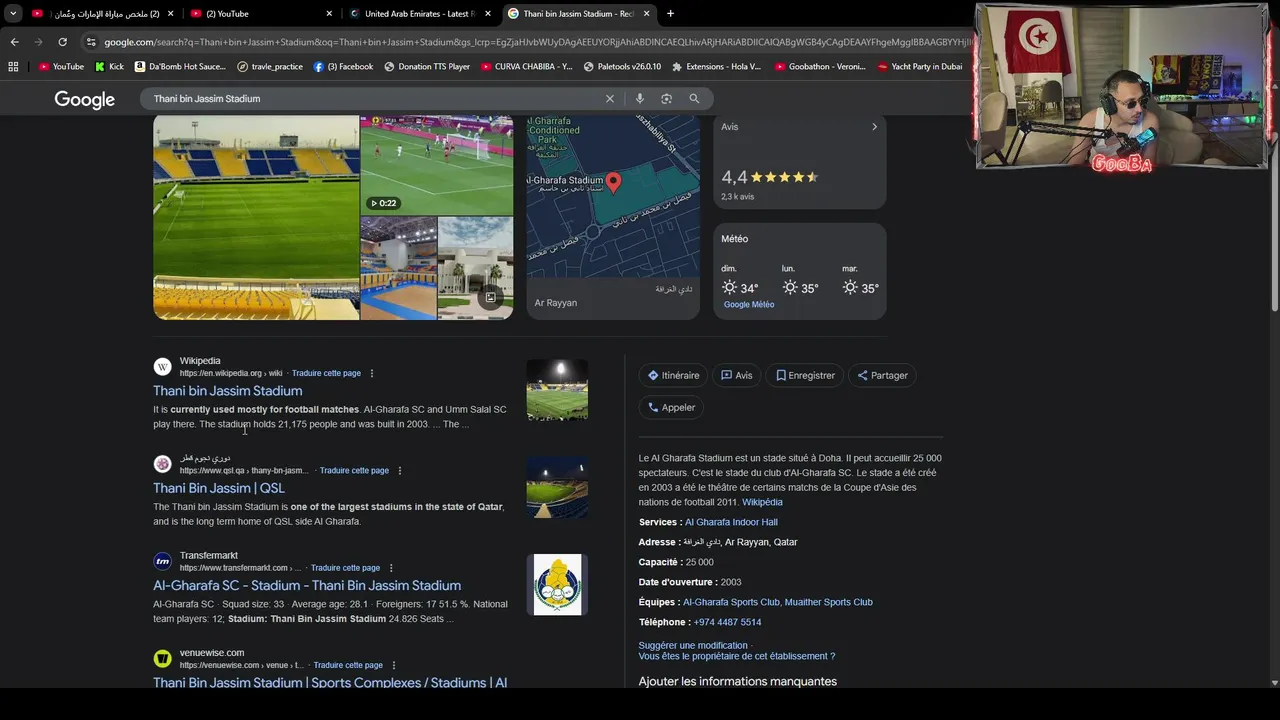Open the Paletools v26.0.10 bookmark
Image resolution: width=1280 pixels, height=720 pixels.
tap(622, 67)
